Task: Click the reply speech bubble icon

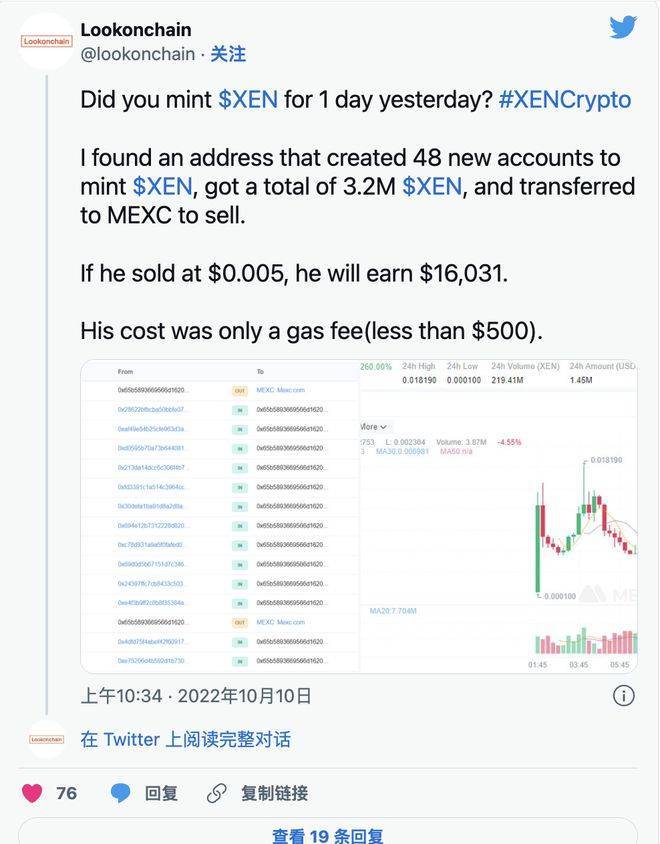Action: point(121,793)
